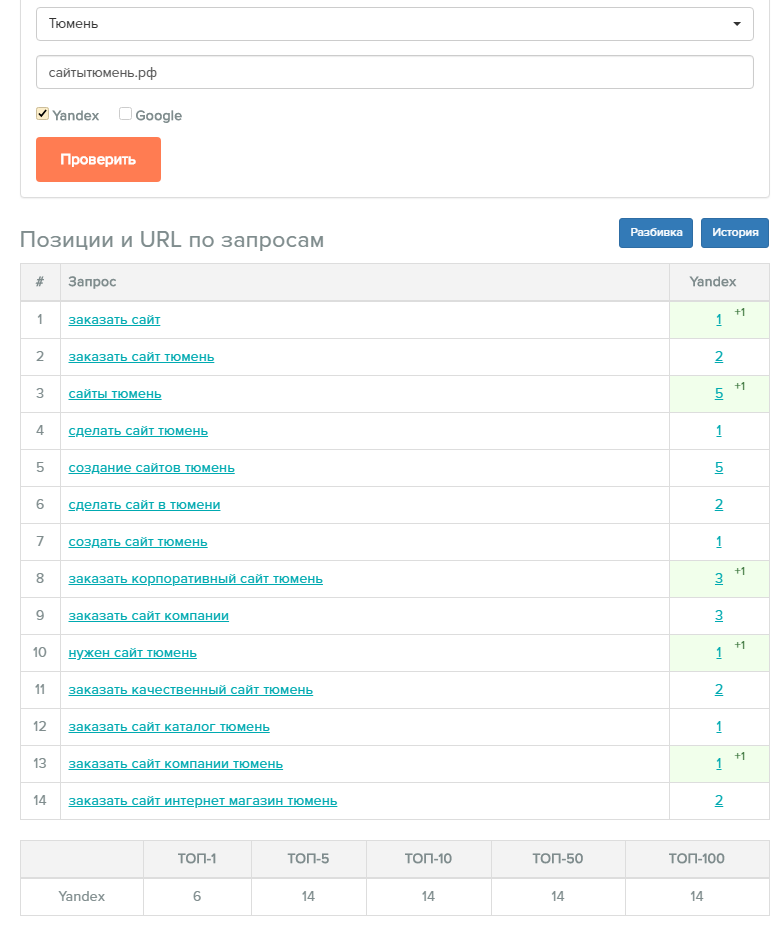Open the Разбивка view
Viewport: 783px width, 925px height.
[656, 232]
